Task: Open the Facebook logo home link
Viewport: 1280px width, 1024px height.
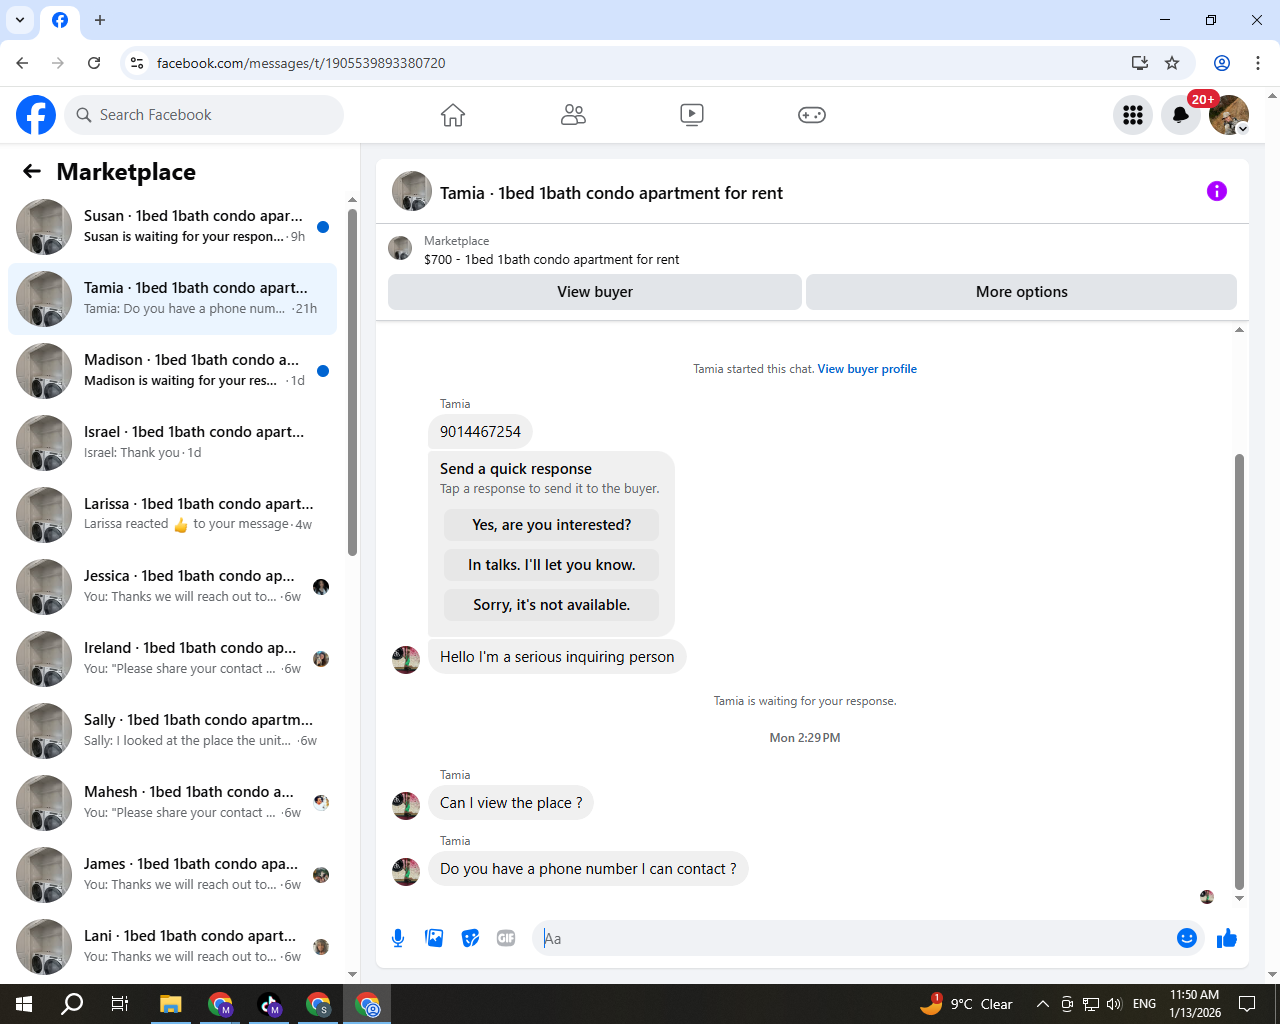Action: click(x=36, y=115)
